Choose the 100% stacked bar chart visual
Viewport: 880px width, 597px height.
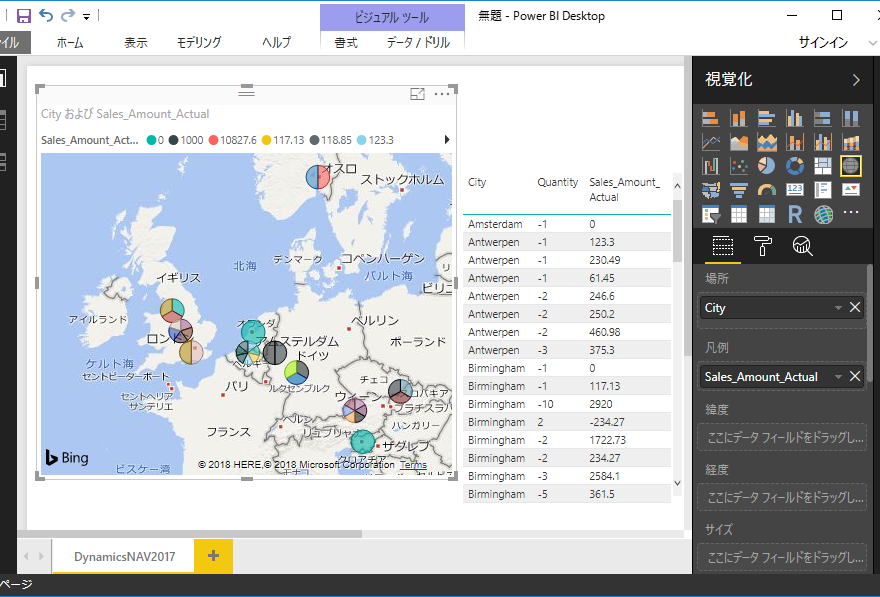(823, 118)
